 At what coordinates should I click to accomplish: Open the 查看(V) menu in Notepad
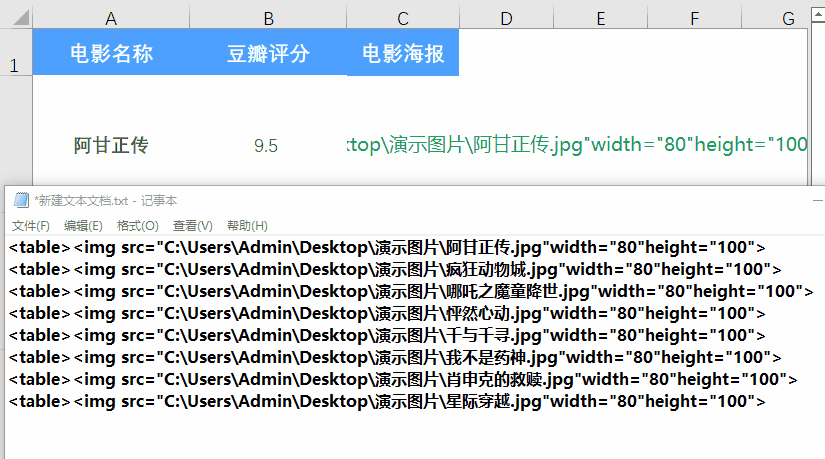(x=193, y=226)
